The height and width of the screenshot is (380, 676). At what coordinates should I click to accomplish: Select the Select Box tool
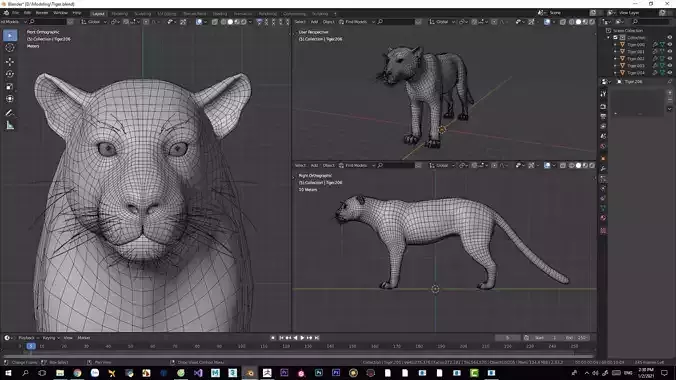point(10,35)
